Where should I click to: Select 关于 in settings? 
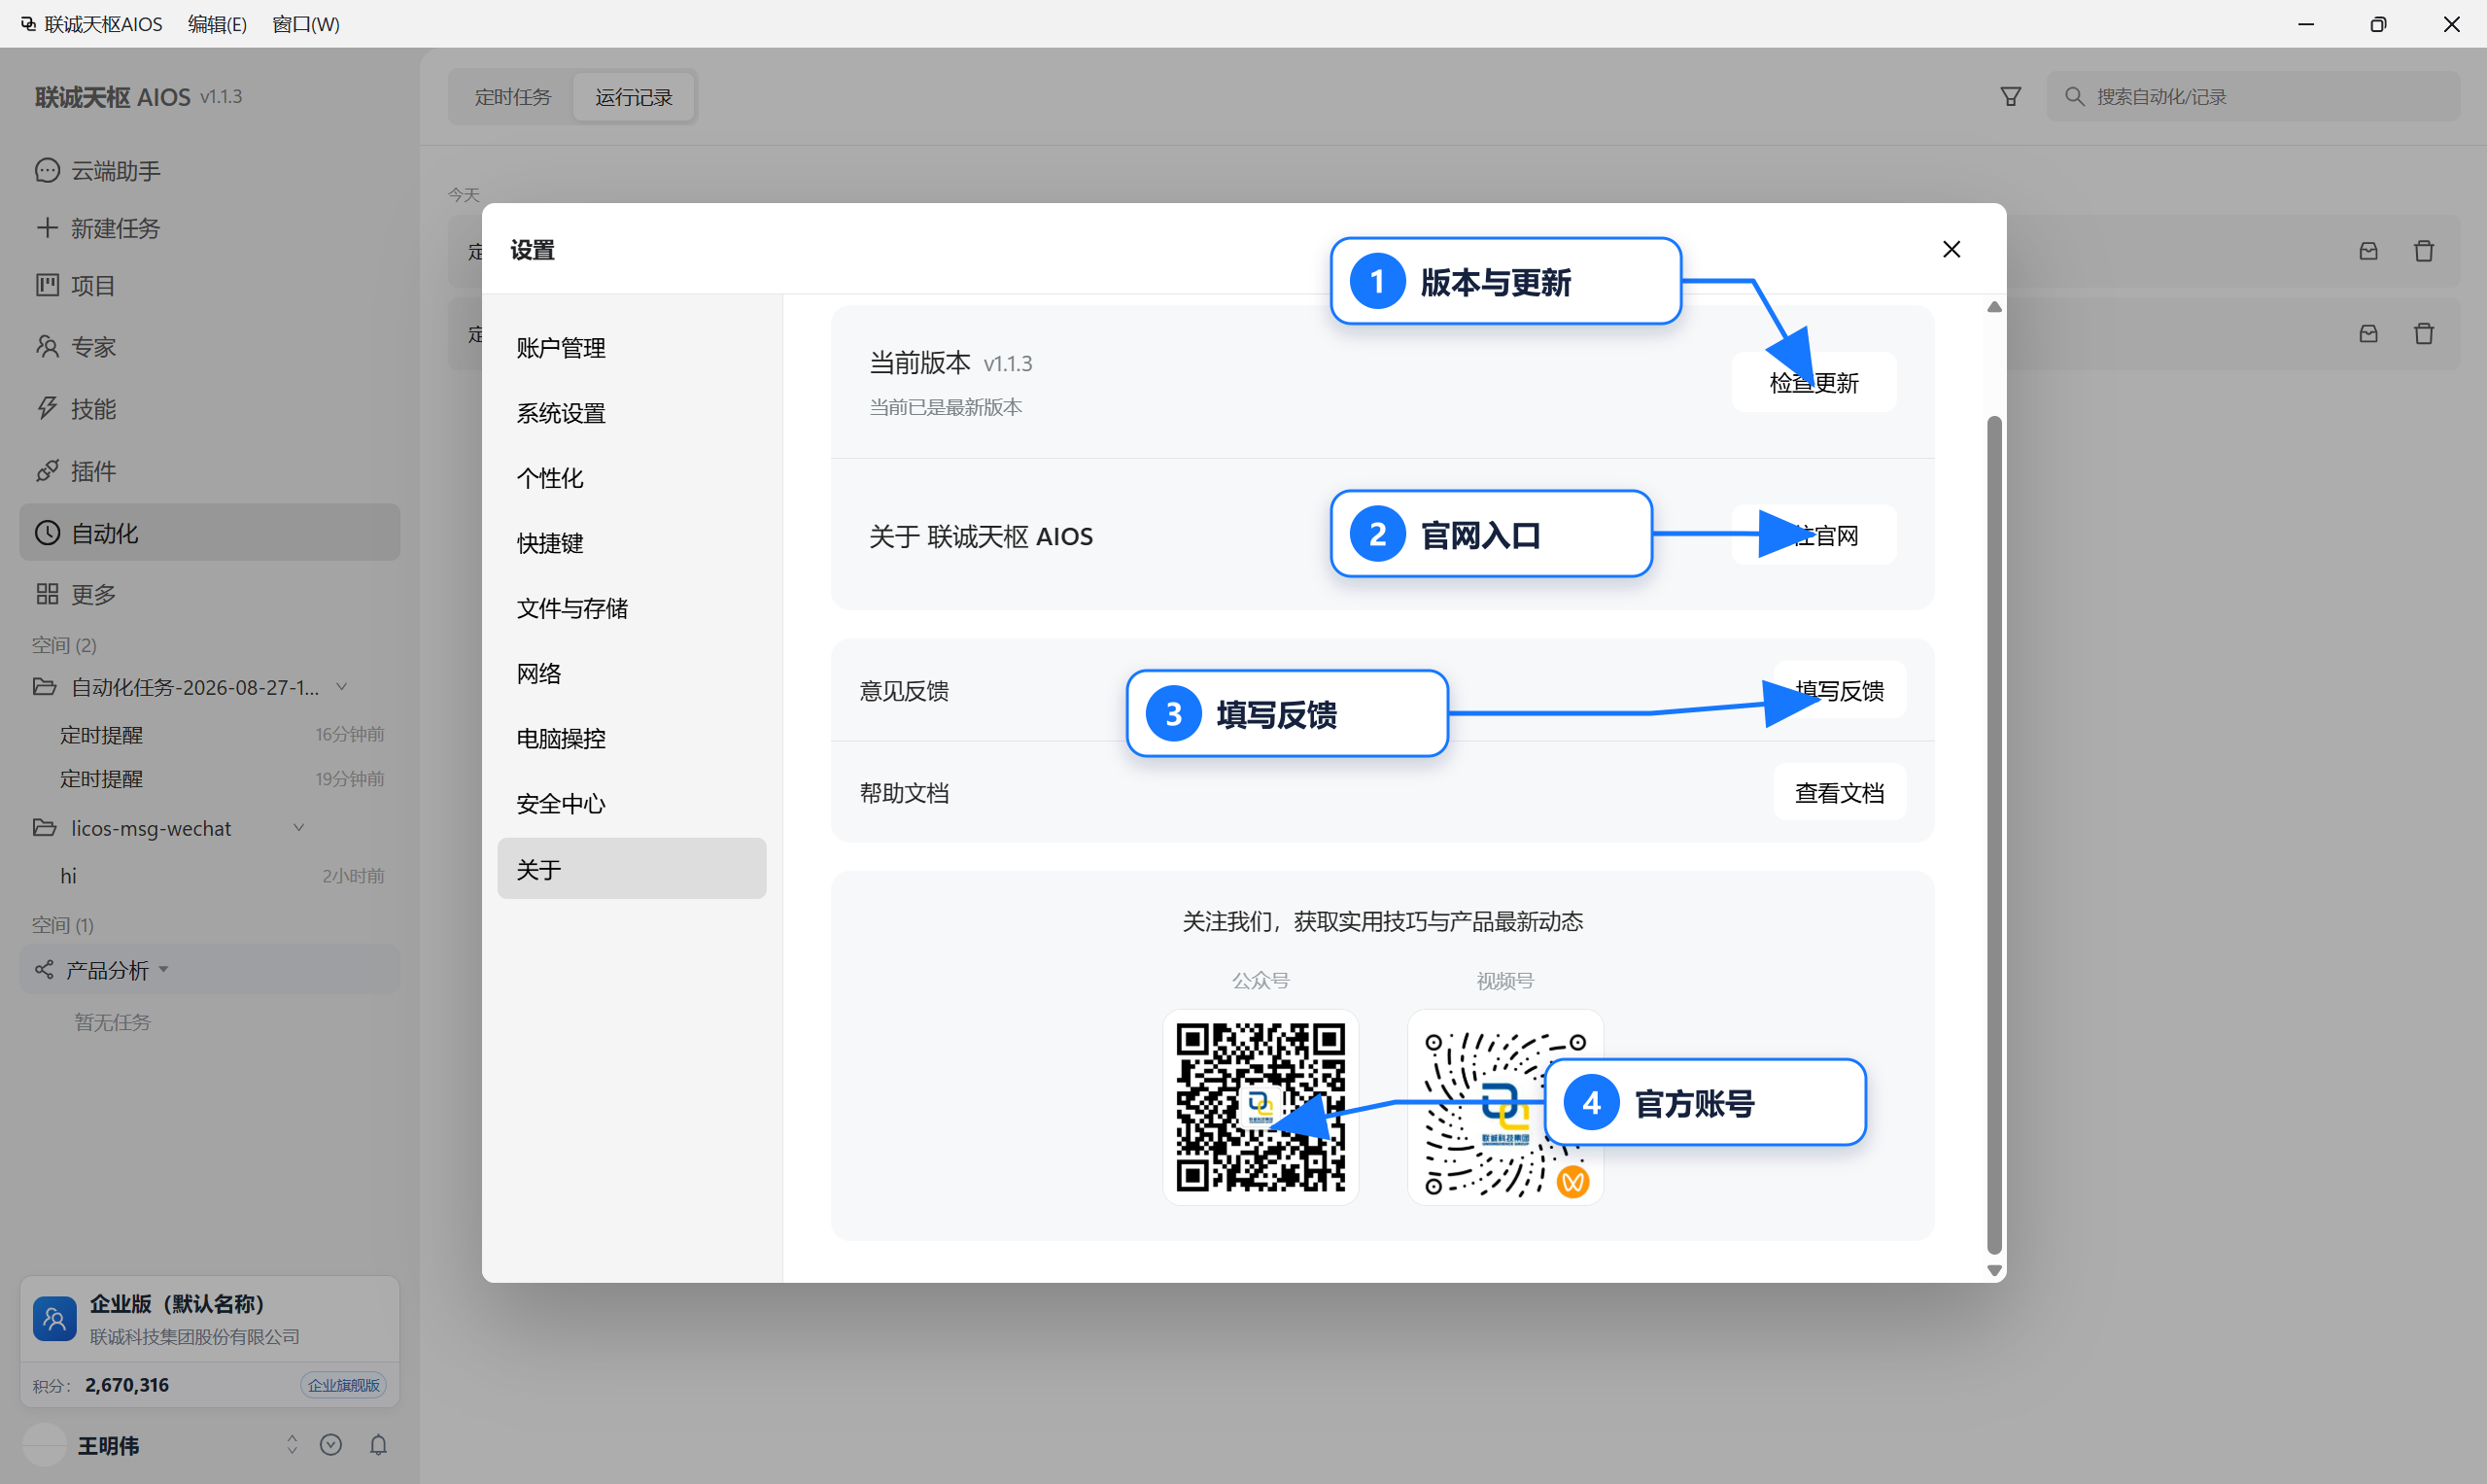[x=632, y=868]
